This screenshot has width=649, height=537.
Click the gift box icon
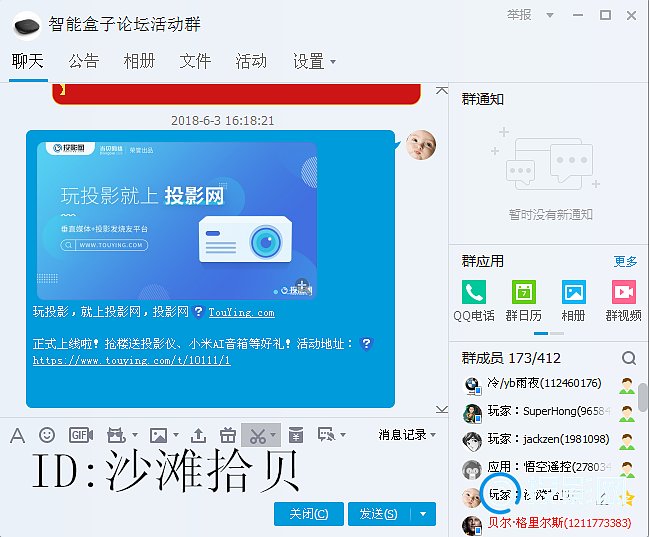(227, 435)
